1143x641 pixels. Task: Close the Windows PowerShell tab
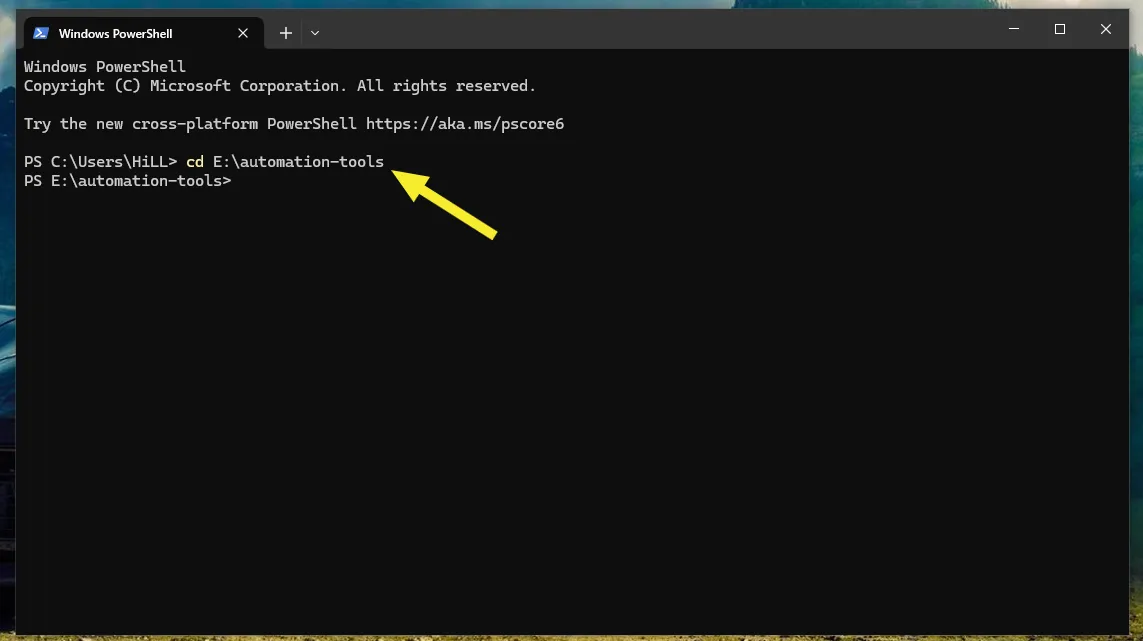(243, 33)
